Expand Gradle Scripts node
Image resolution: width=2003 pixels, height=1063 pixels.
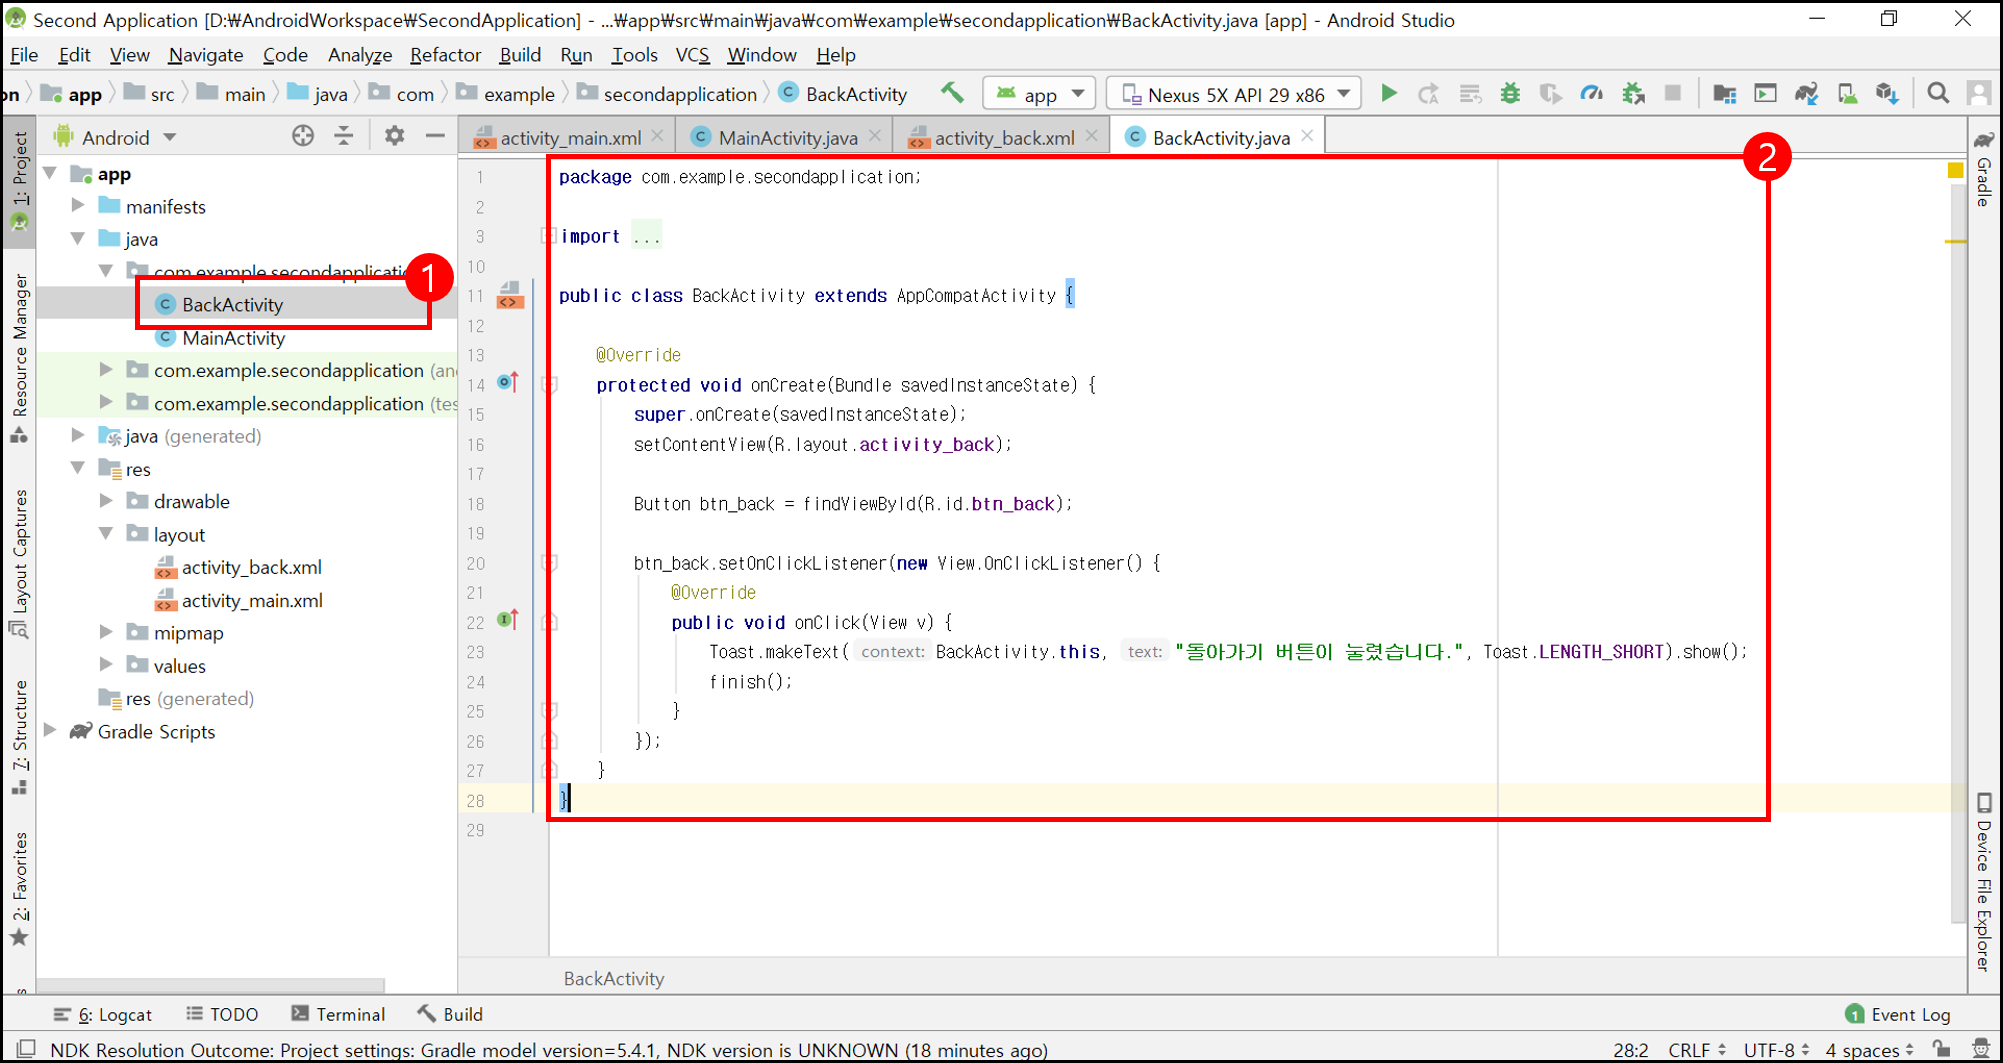point(51,731)
